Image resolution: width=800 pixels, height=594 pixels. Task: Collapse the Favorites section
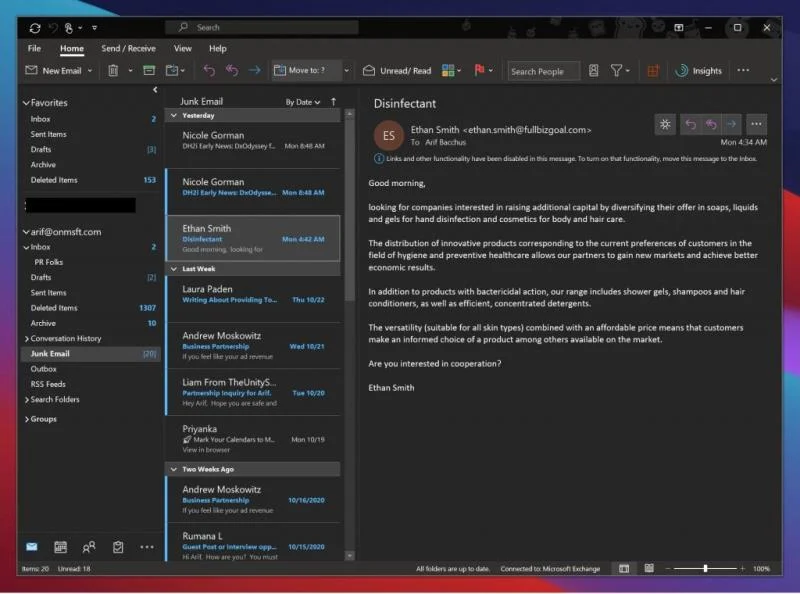pos(27,103)
